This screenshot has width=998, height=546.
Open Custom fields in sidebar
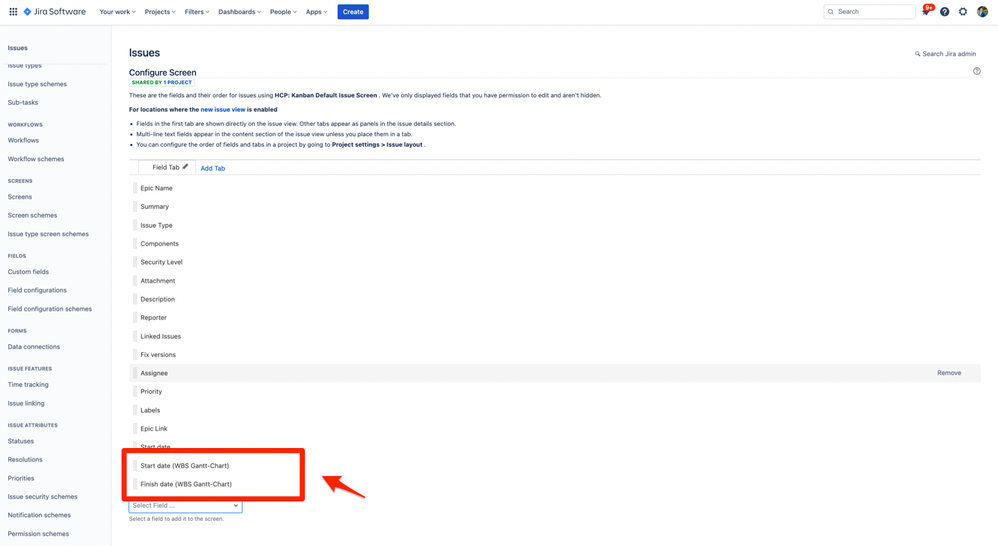pyautogui.click(x=28, y=272)
